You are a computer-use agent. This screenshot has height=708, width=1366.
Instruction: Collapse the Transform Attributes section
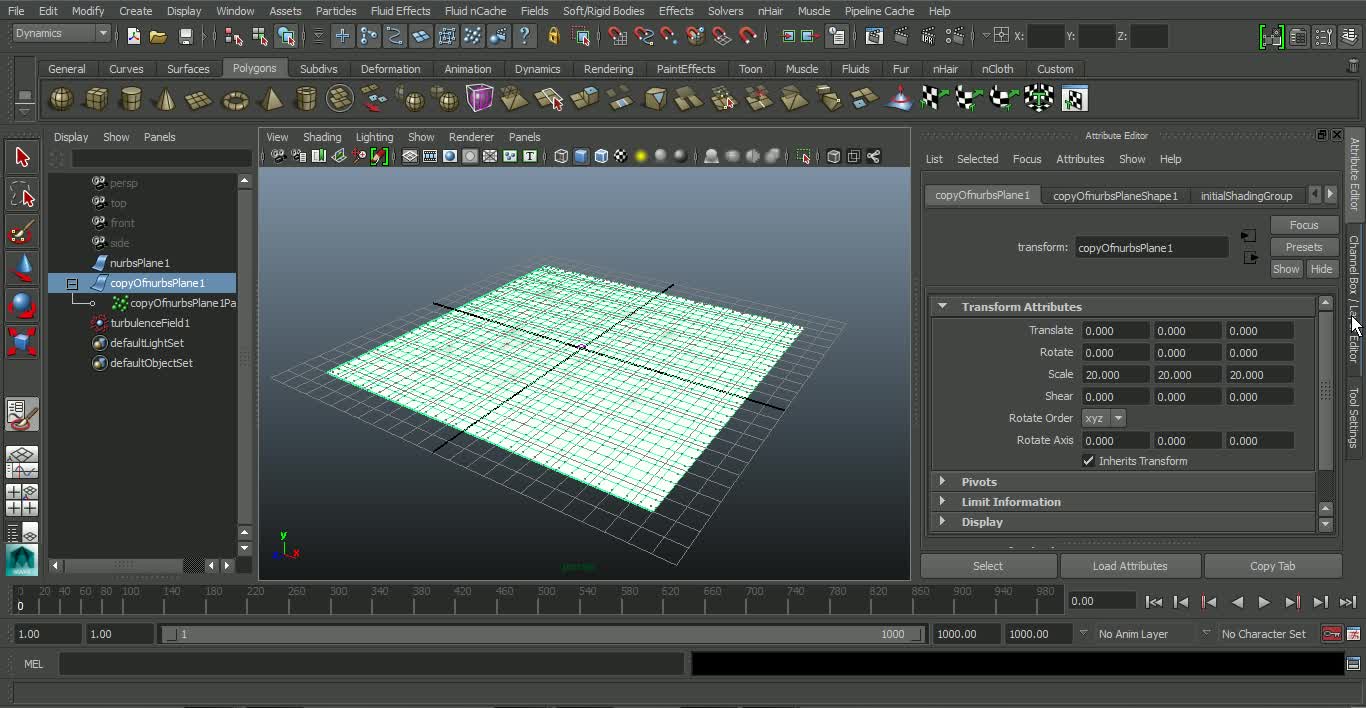point(942,306)
